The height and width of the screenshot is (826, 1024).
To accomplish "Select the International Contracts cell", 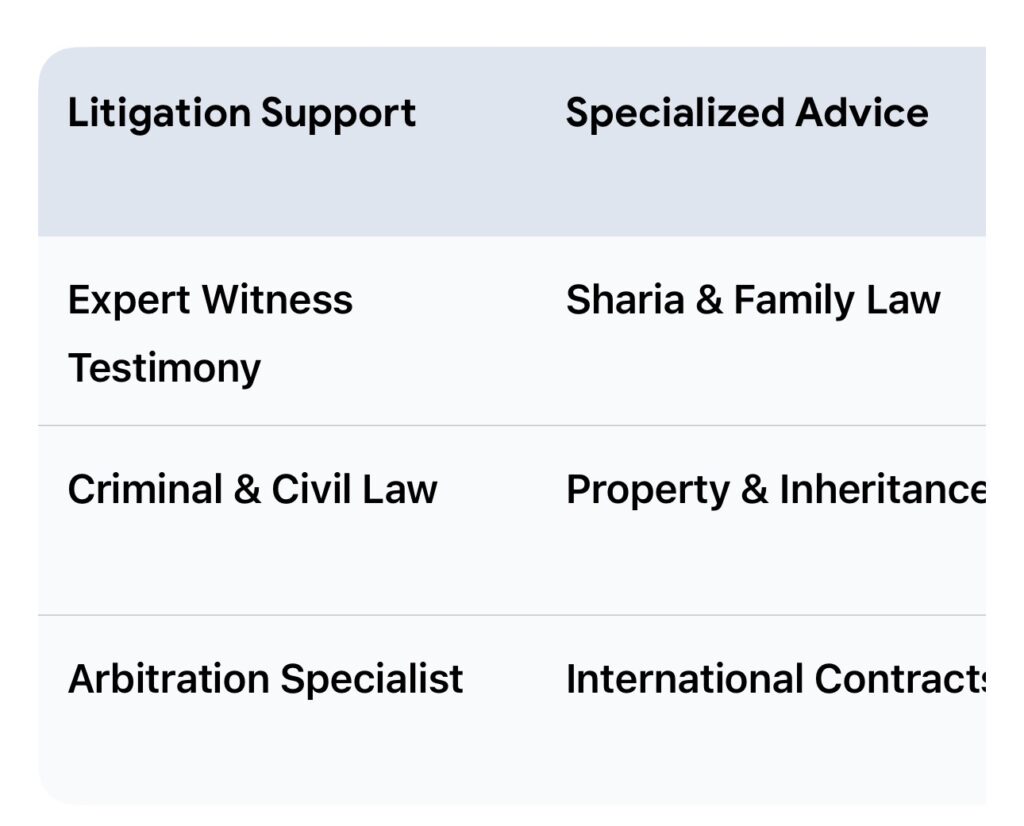I will click(775, 679).
